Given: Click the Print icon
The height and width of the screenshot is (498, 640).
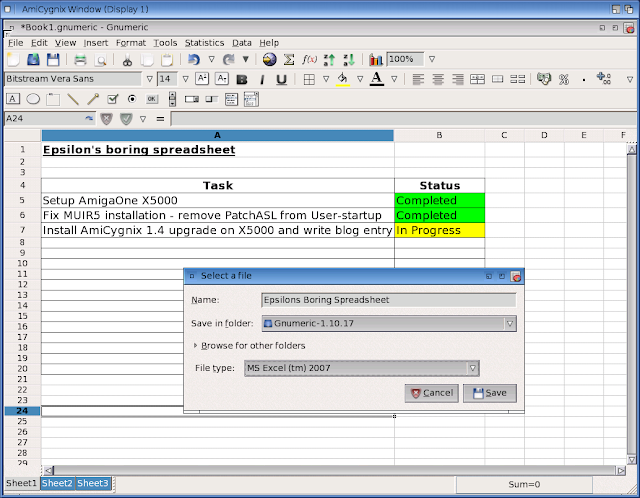Looking at the screenshot, I should (80, 60).
